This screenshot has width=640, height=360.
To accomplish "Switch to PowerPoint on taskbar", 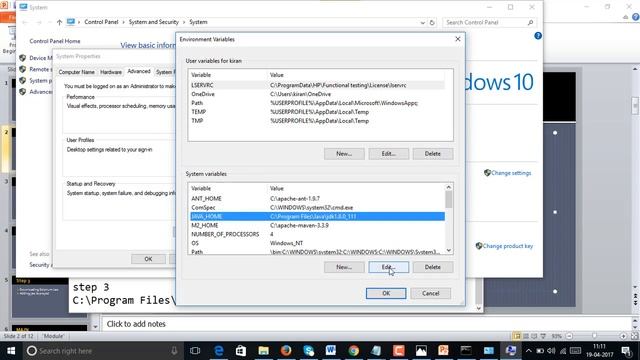I will click(443, 351).
